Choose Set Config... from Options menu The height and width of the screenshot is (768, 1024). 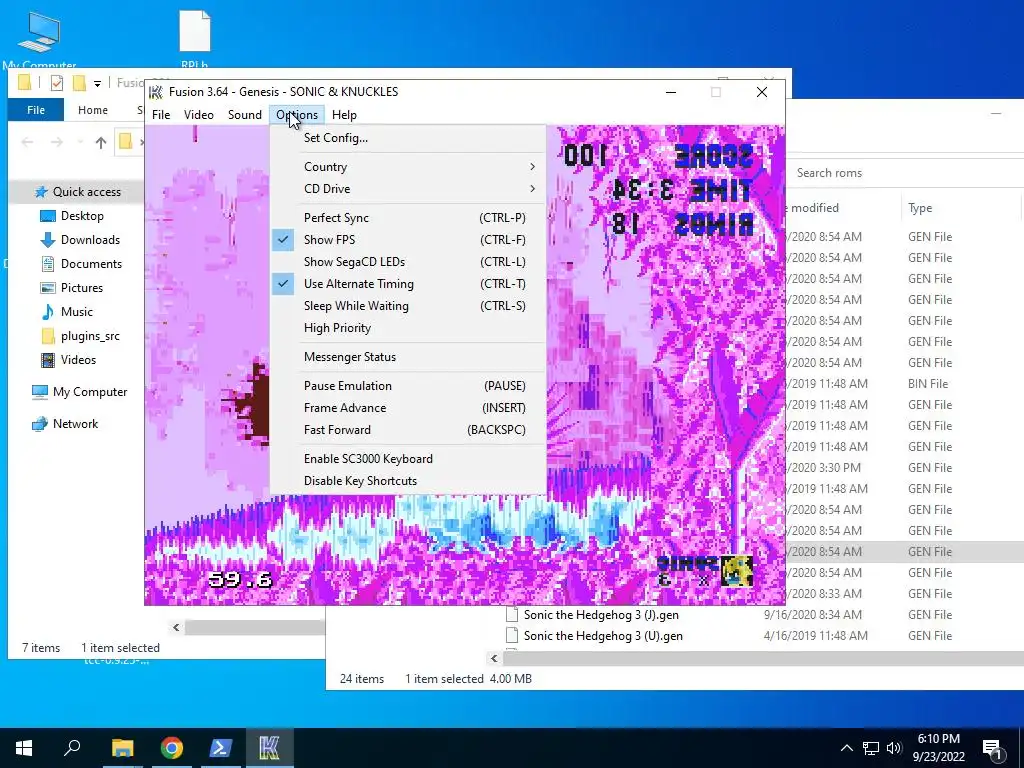[408, 138]
